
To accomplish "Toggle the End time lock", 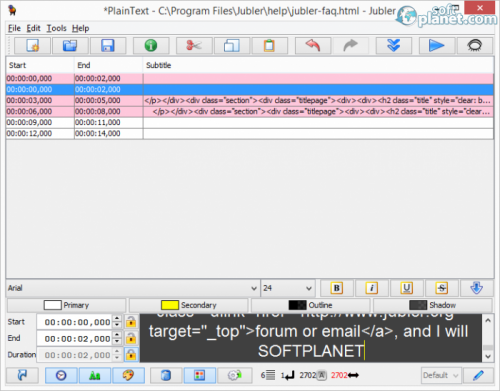I will tap(131, 338).
